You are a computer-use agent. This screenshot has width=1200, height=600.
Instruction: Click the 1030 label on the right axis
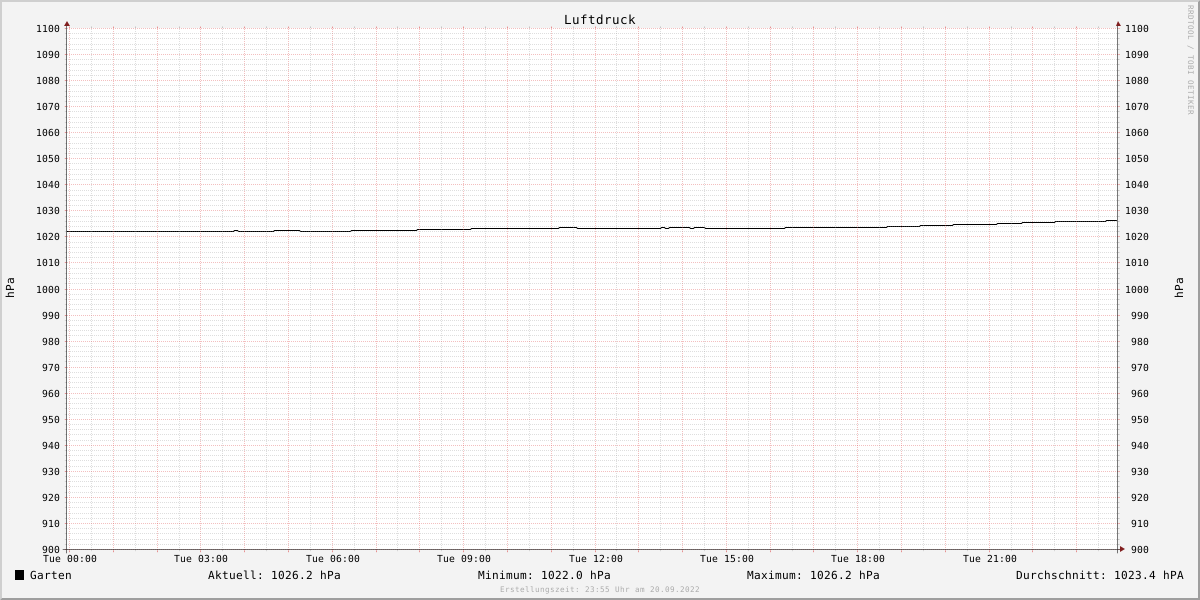pyautogui.click(x=1137, y=211)
